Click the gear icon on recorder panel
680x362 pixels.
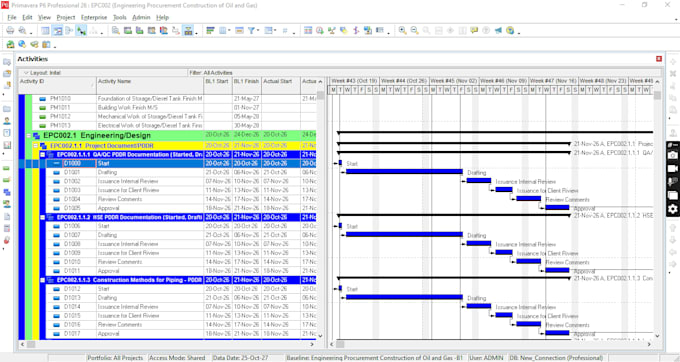[x=673, y=209]
